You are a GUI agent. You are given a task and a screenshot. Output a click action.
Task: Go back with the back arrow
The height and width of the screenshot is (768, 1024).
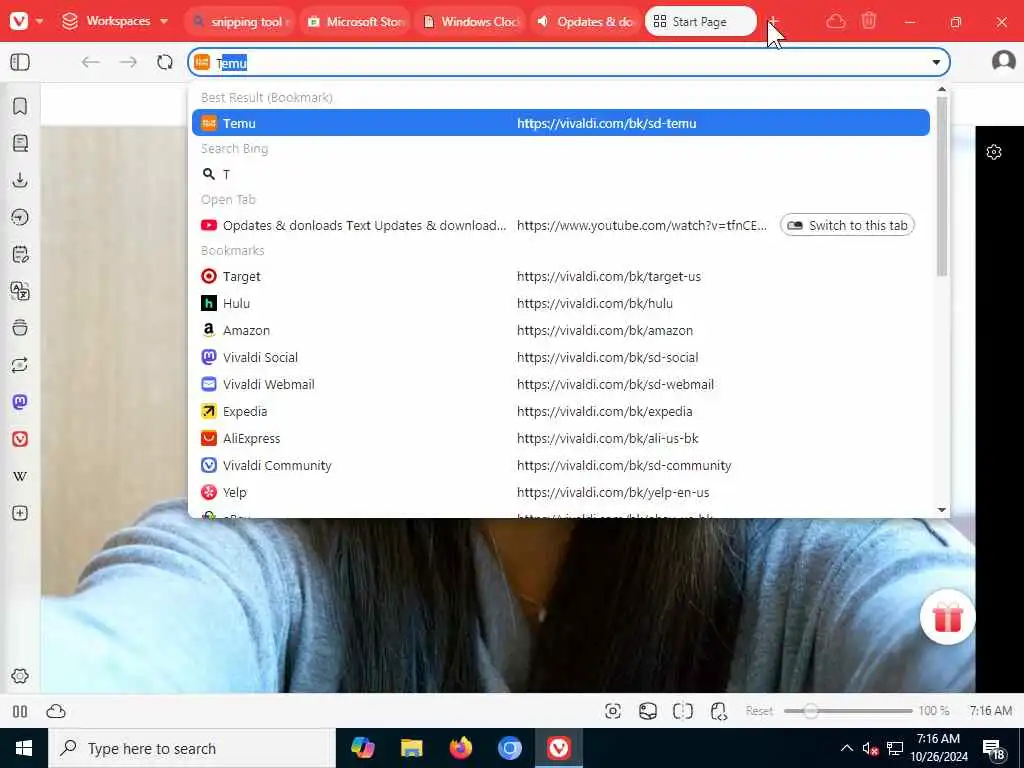(x=90, y=62)
